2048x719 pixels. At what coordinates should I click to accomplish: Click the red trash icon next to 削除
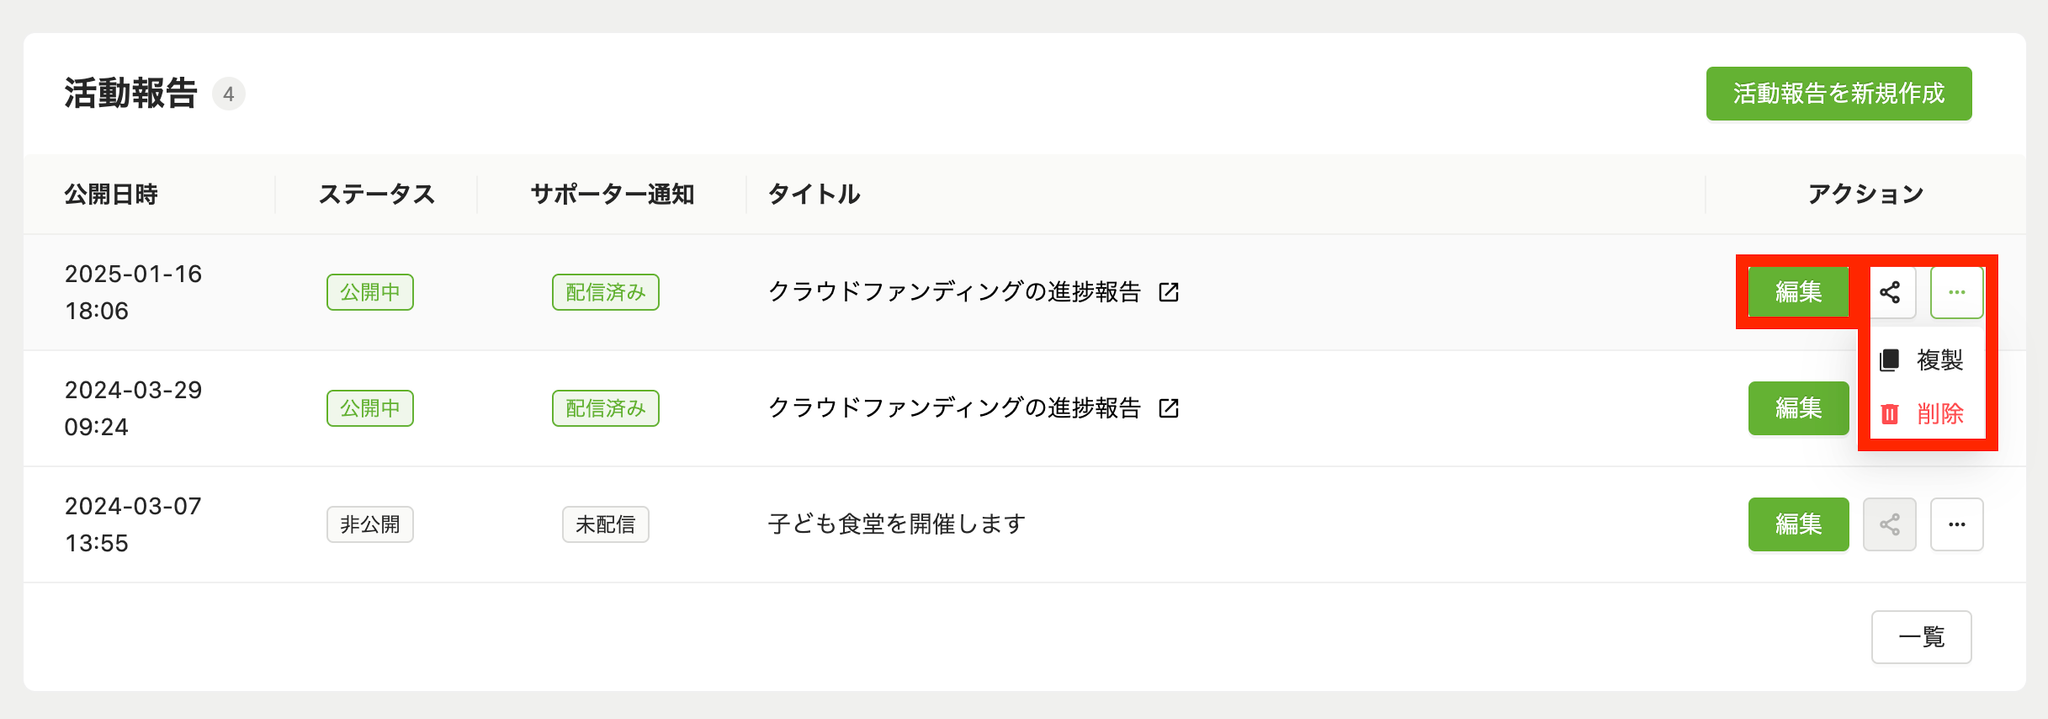pos(1889,413)
